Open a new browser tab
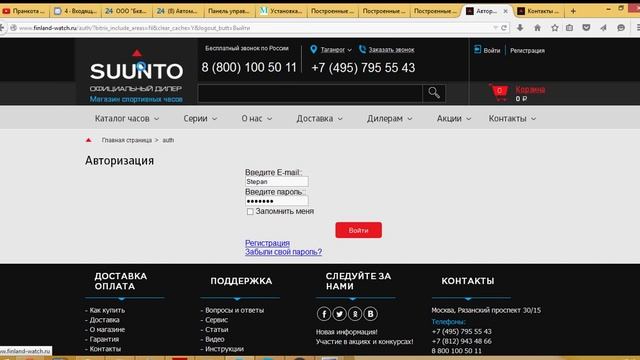This screenshot has height=360, width=640. pos(573,11)
